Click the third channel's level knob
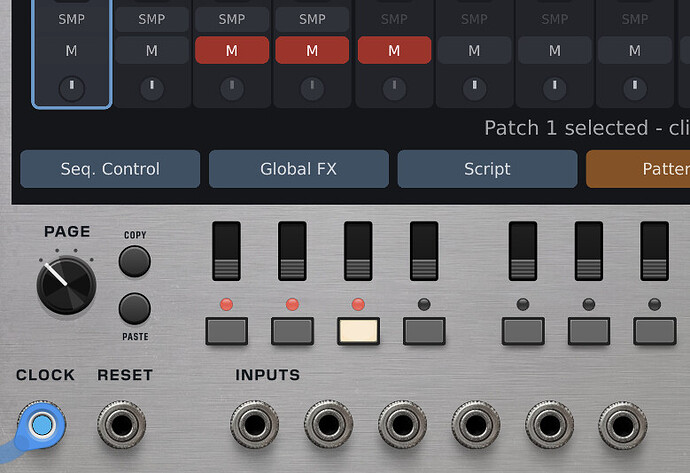 232,88
